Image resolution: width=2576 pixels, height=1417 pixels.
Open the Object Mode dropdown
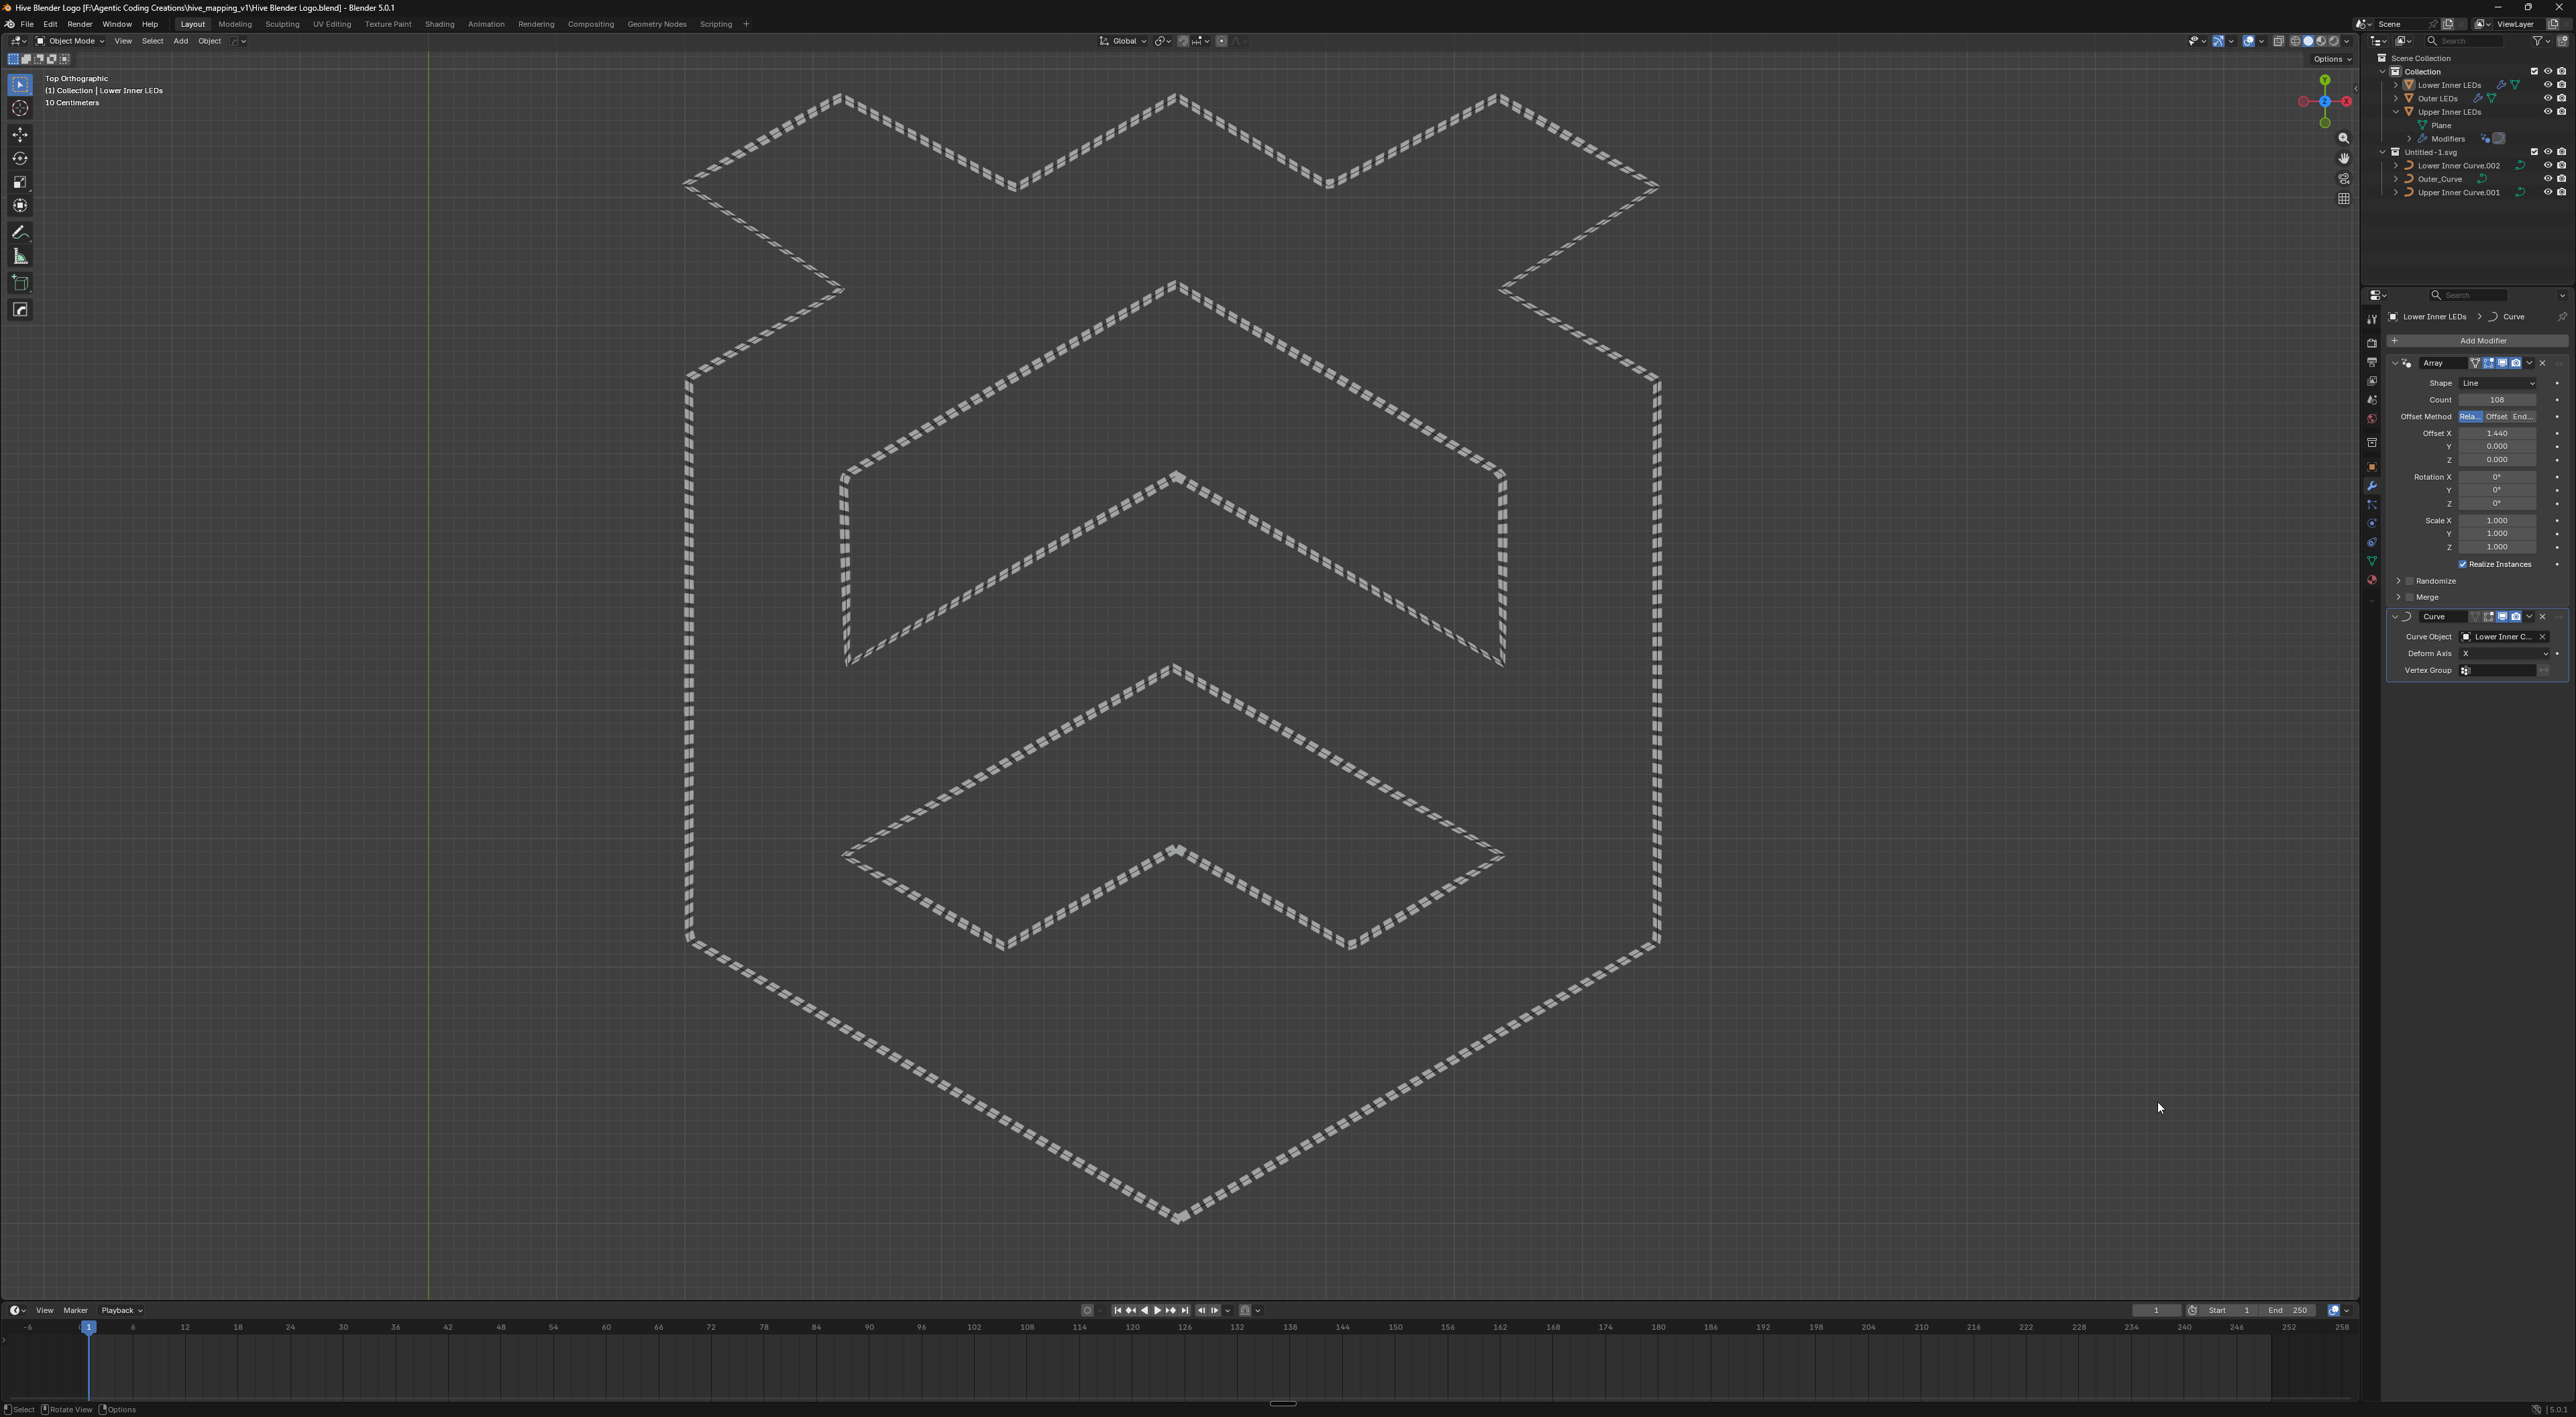click(x=70, y=41)
